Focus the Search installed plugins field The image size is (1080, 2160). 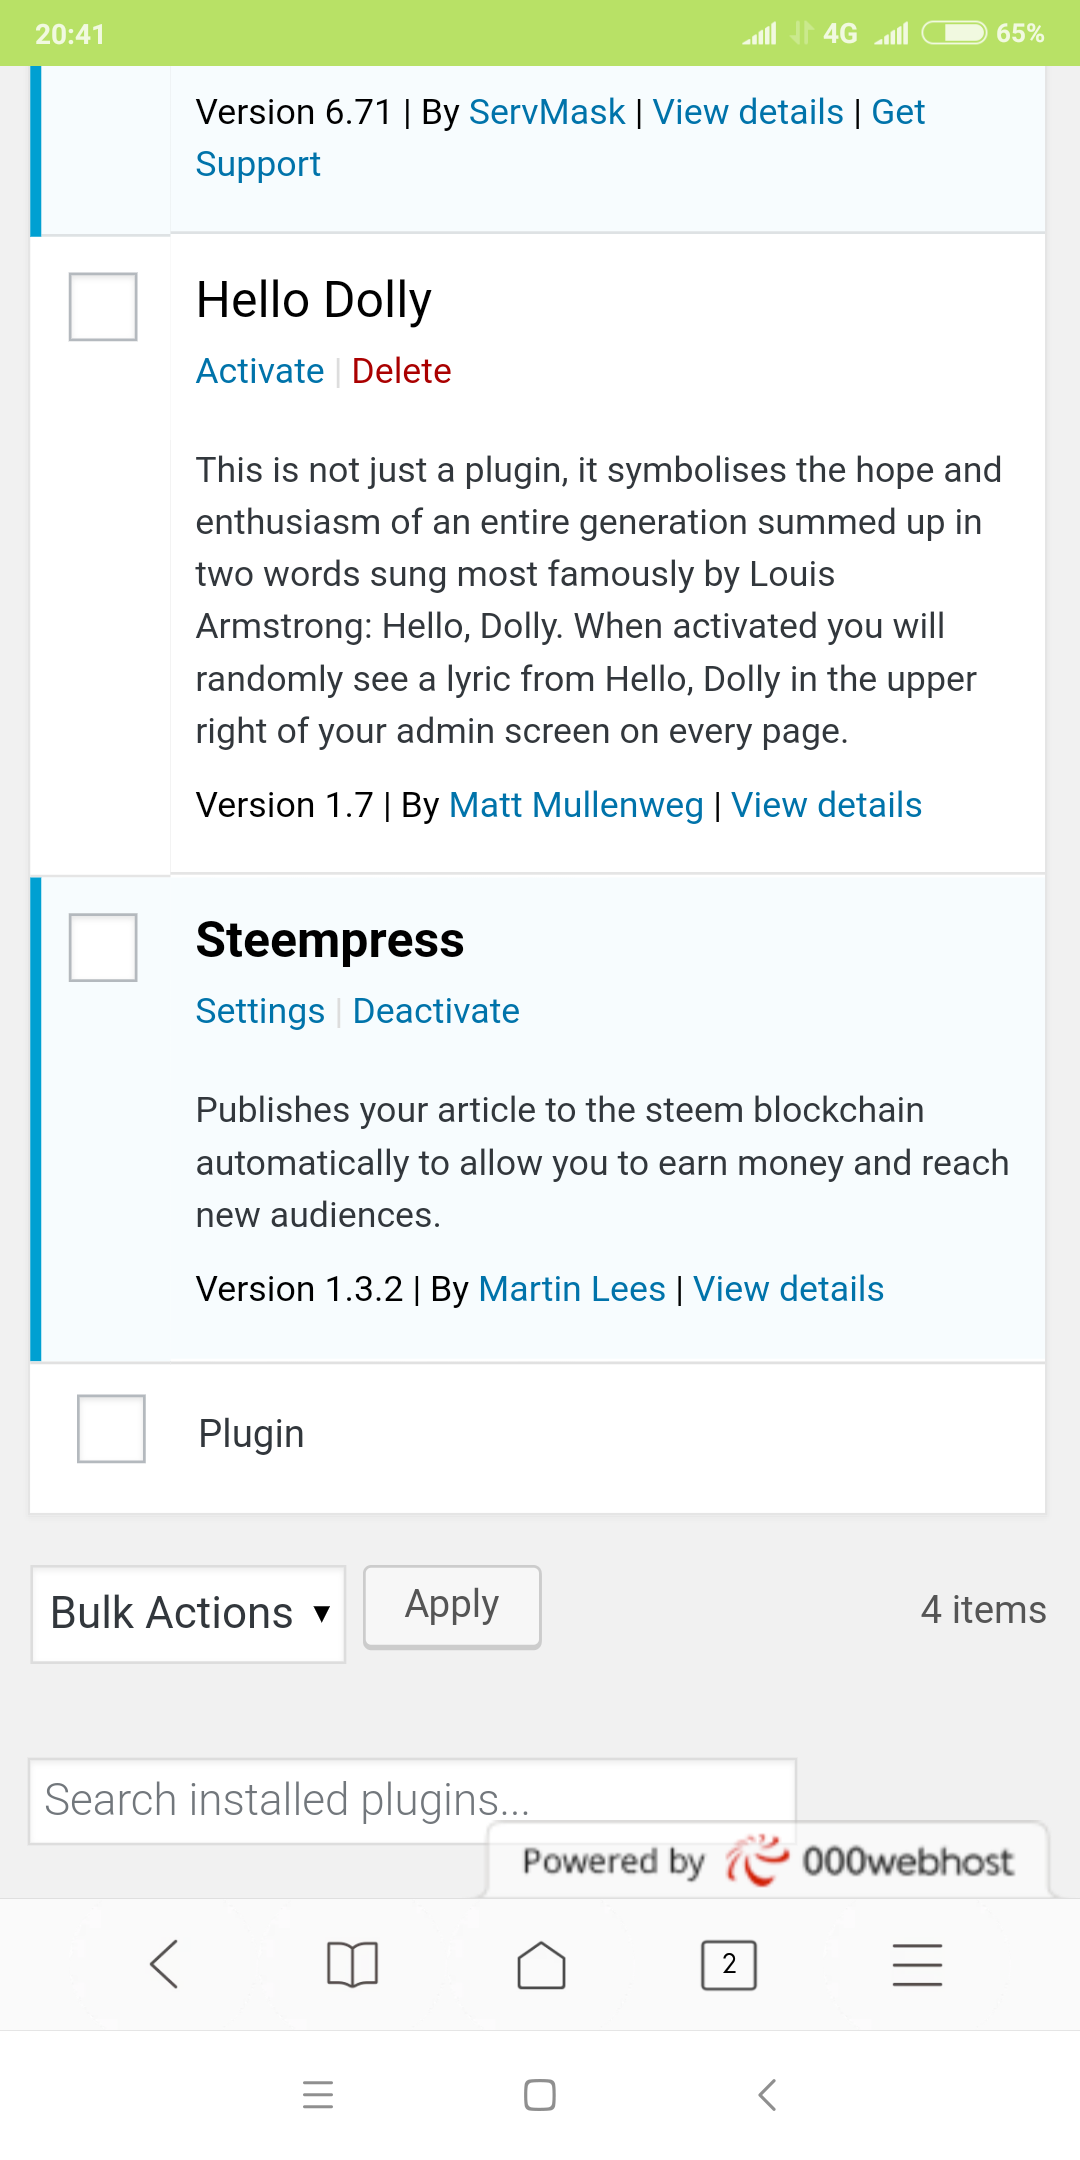click(x=260, y=1799)
